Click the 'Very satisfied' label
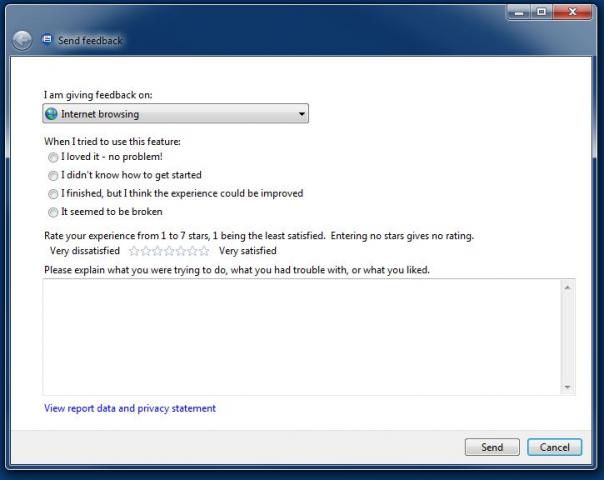This screenshot has height=480, width=604. (x=248, y=251)
